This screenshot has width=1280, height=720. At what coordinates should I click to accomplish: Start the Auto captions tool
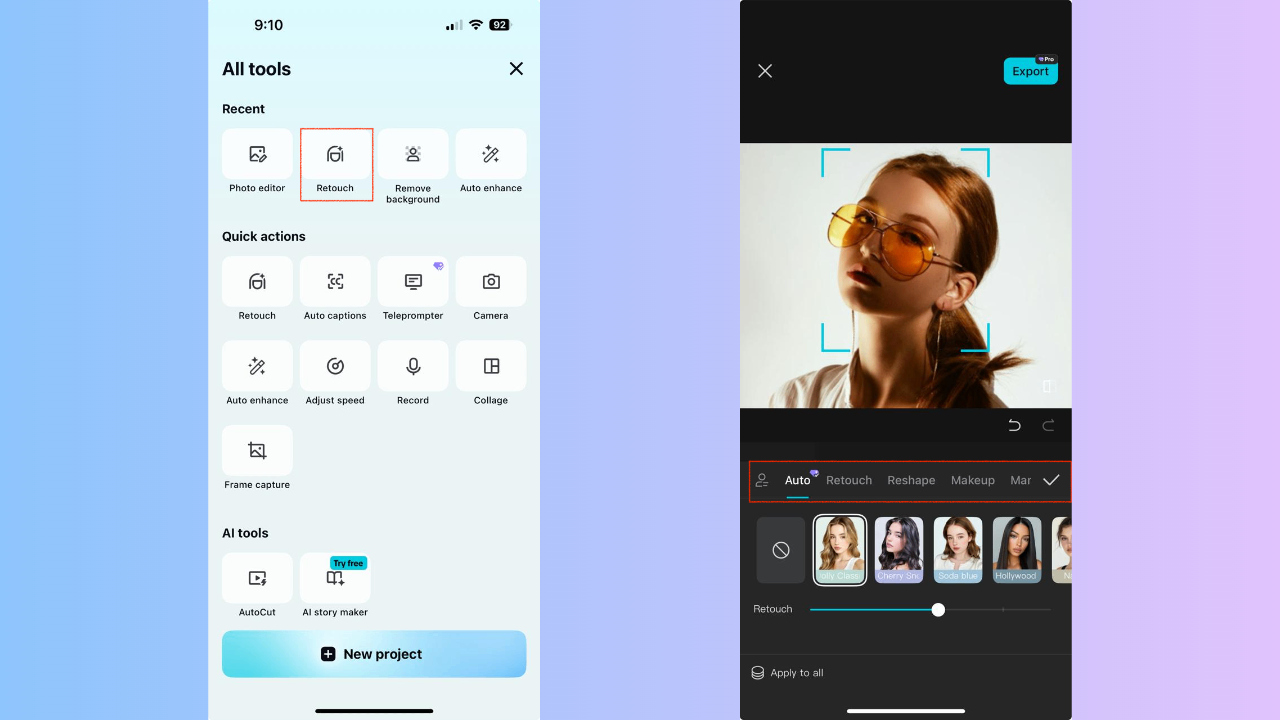(x=335, y=290)
